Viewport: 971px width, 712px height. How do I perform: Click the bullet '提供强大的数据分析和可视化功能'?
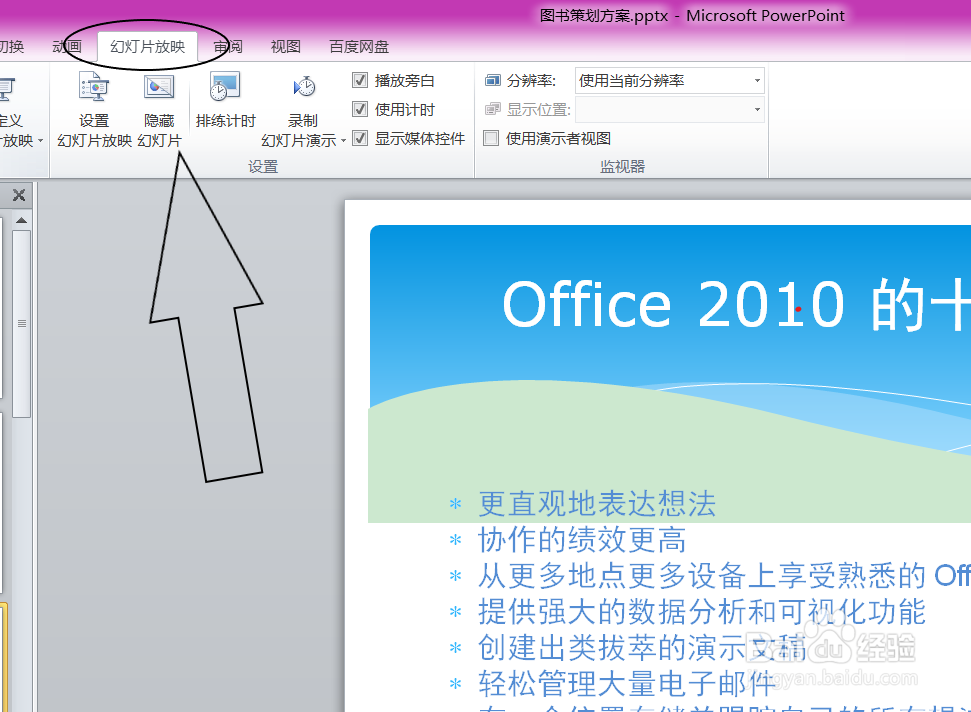click(702, 611)
